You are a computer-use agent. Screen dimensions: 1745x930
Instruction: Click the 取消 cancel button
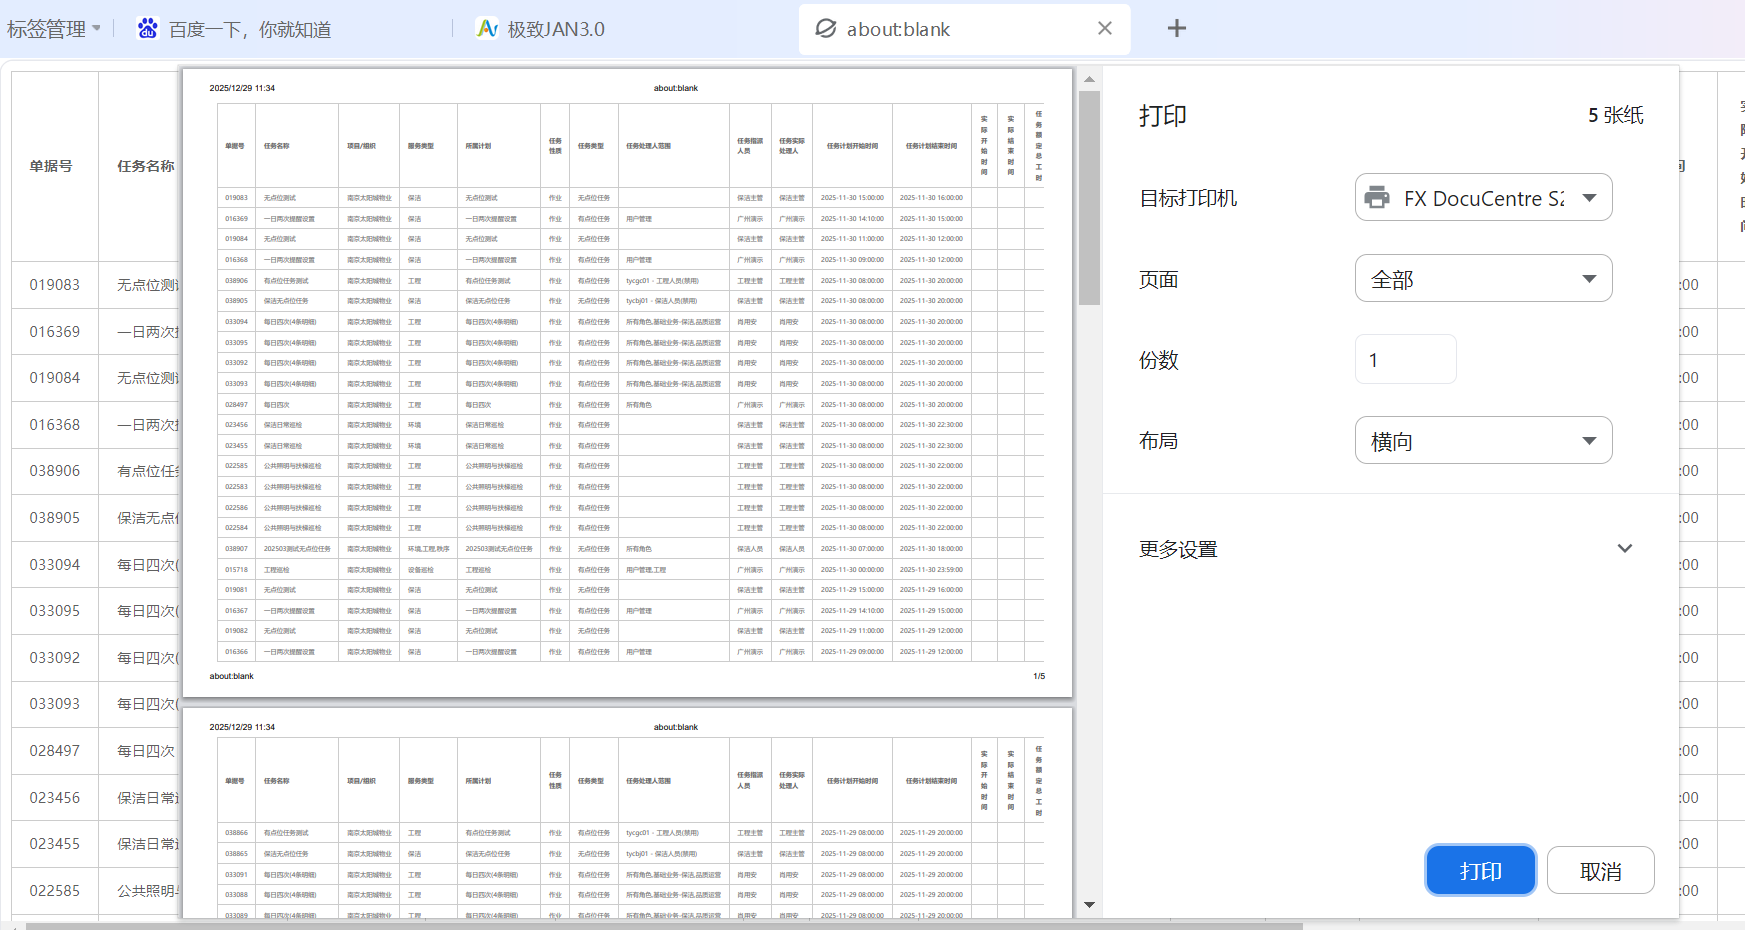1601,871
